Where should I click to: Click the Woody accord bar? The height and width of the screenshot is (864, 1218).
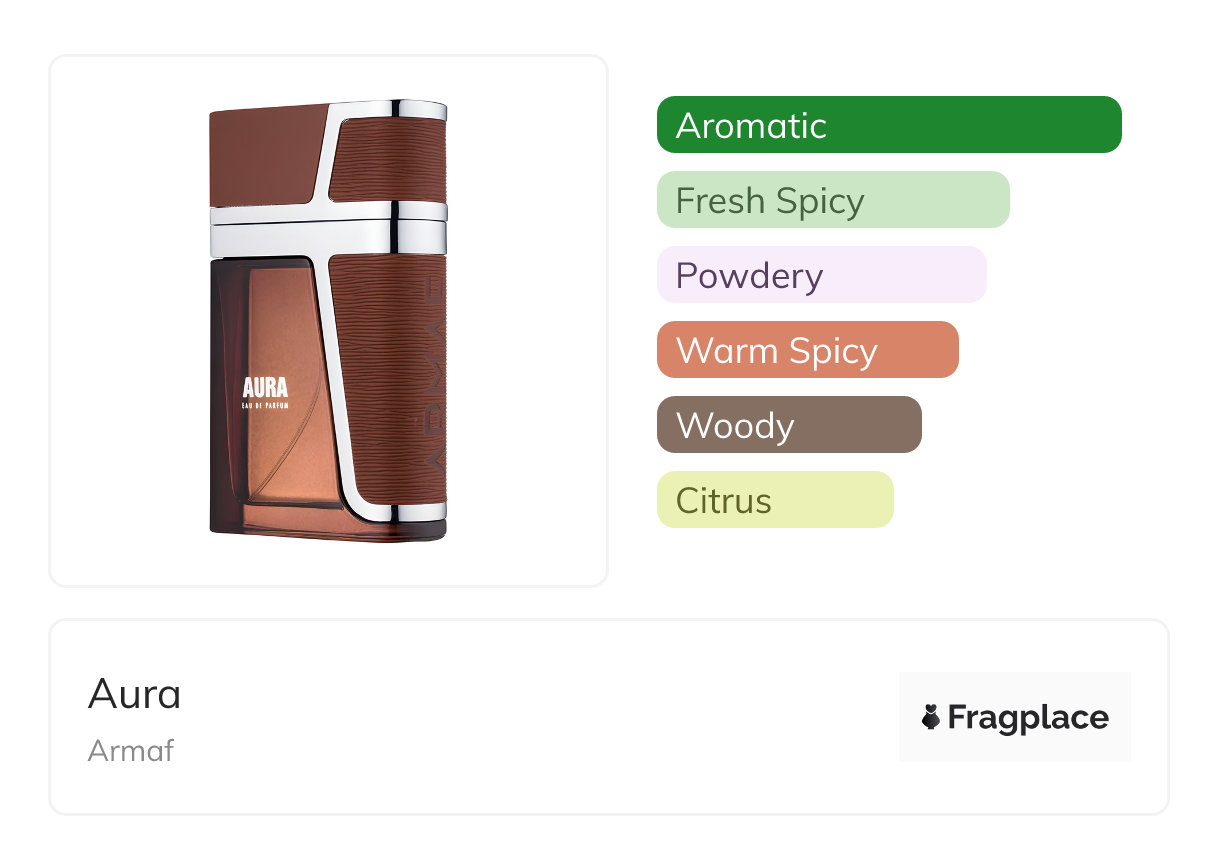[788, 425]
